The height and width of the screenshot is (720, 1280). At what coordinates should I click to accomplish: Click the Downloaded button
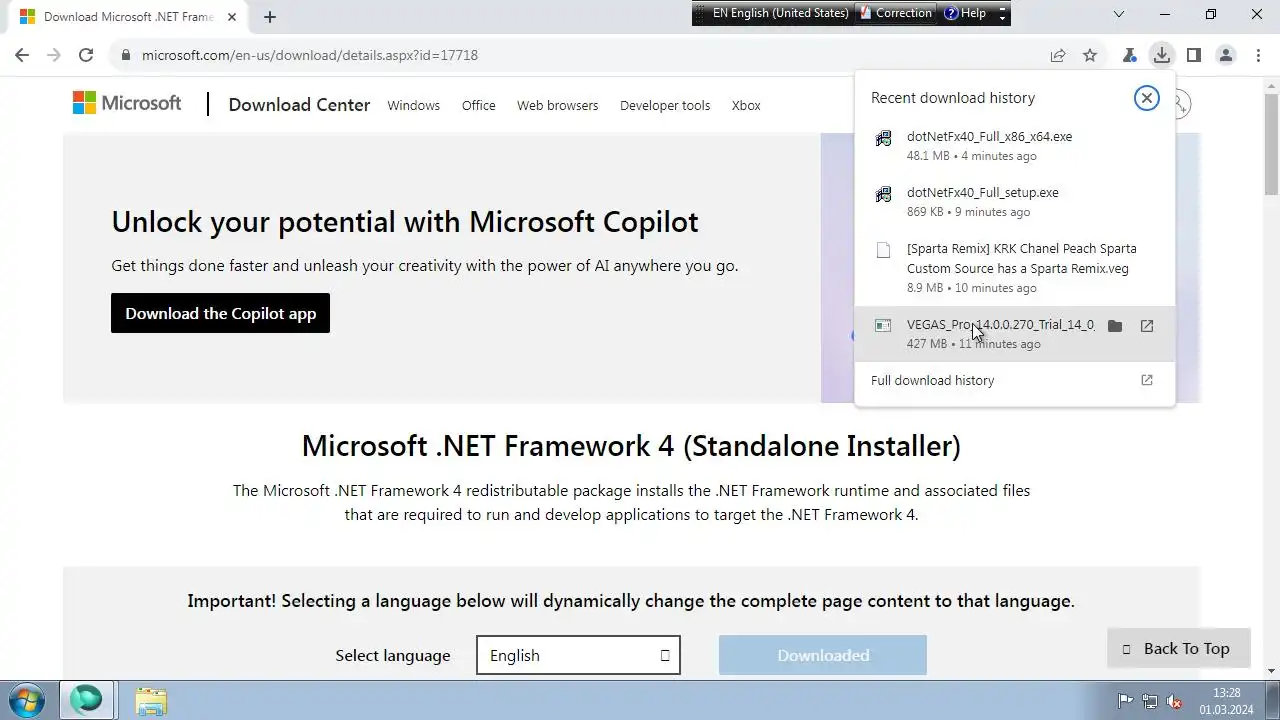(823, 655)
